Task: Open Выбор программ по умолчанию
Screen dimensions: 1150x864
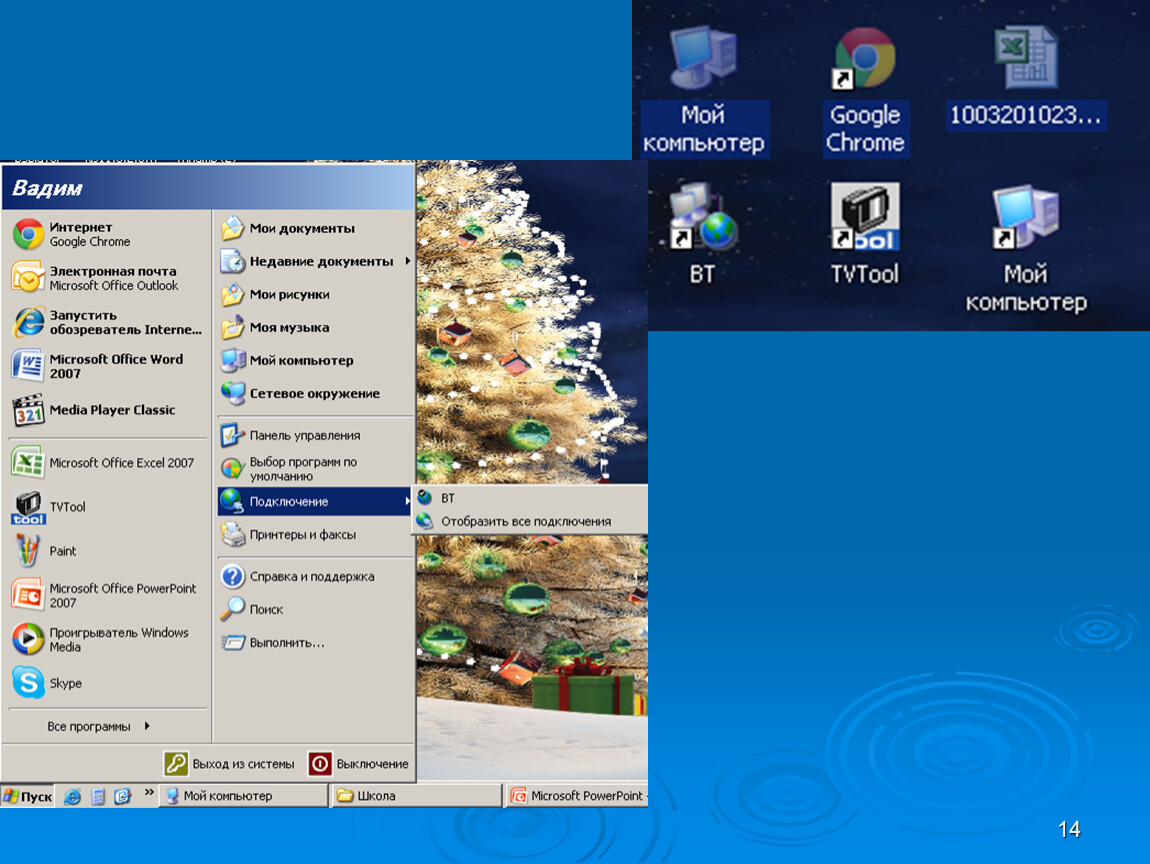Action: click(315, 468)
